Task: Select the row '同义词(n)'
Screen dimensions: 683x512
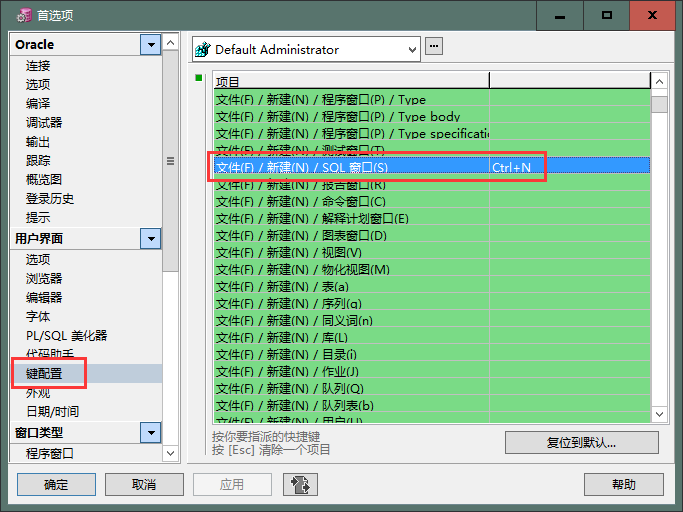Action: coord(432,321)
